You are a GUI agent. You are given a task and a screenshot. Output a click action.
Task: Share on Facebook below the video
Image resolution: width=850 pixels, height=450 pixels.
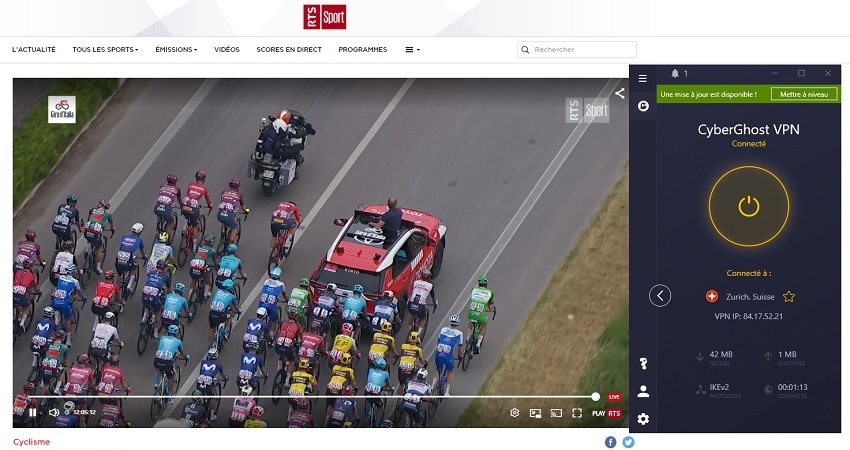pos(610,442)
